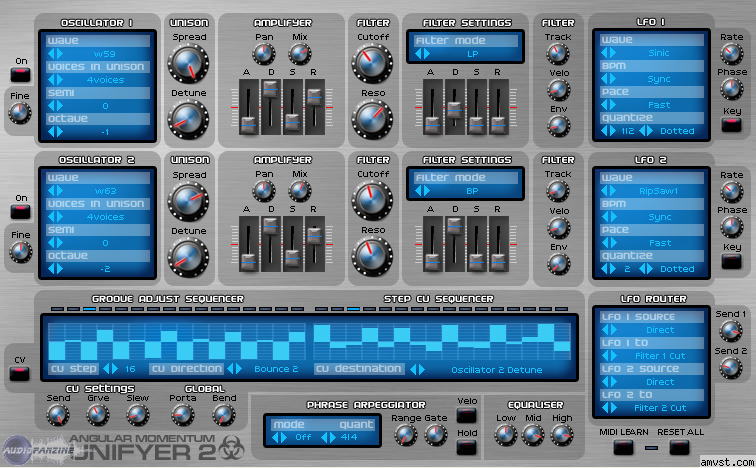Click left arrow of LFO 2 wave selector

coord(606,190)
